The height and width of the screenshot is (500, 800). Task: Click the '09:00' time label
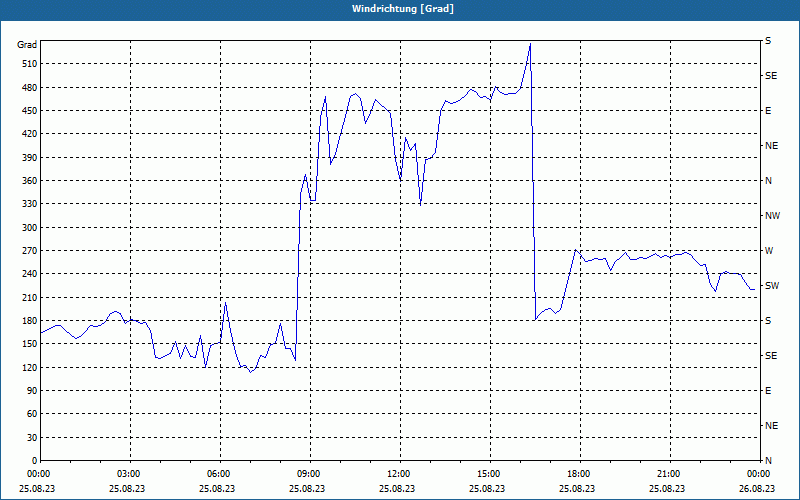(x=308, y=473)
